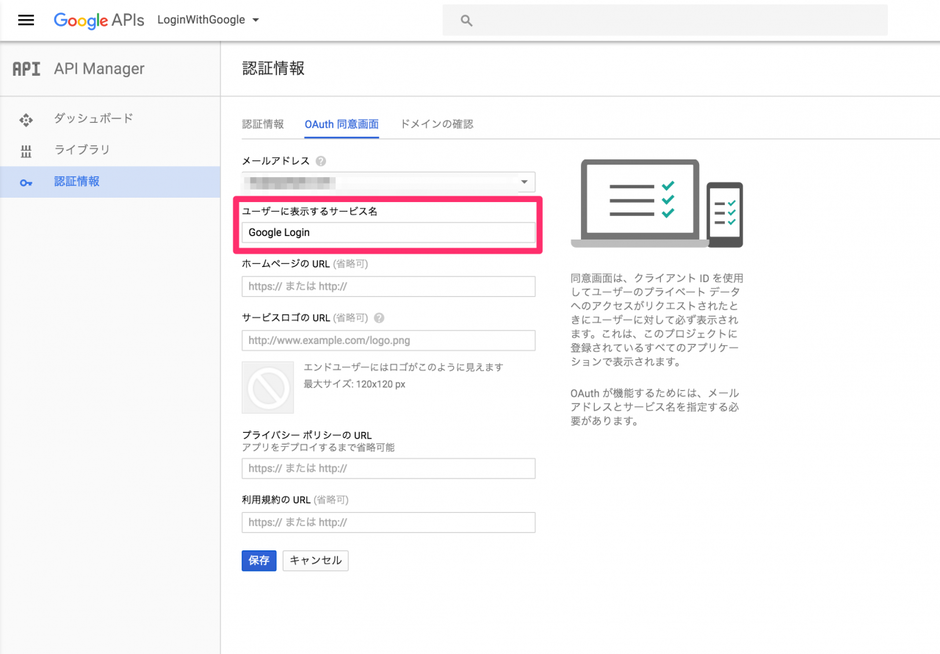
Task: Expand the メールアドレス dropdown
Action: (524, 182)
